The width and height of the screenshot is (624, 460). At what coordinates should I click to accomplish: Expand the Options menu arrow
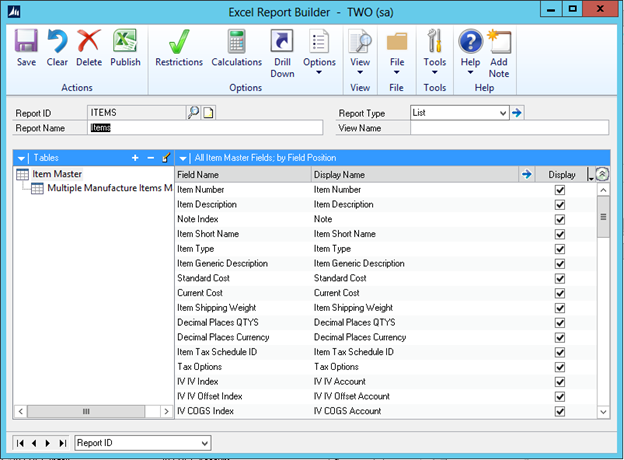(319, 72)
